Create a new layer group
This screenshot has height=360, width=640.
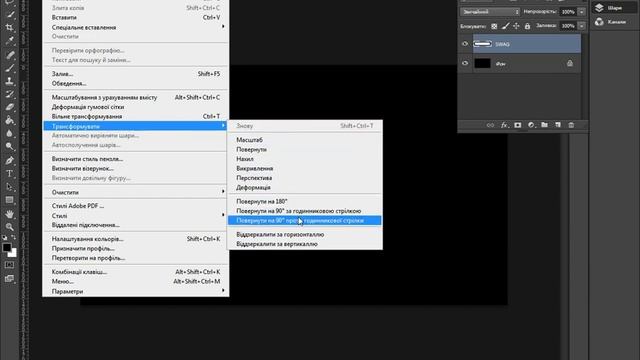(544, 125)
